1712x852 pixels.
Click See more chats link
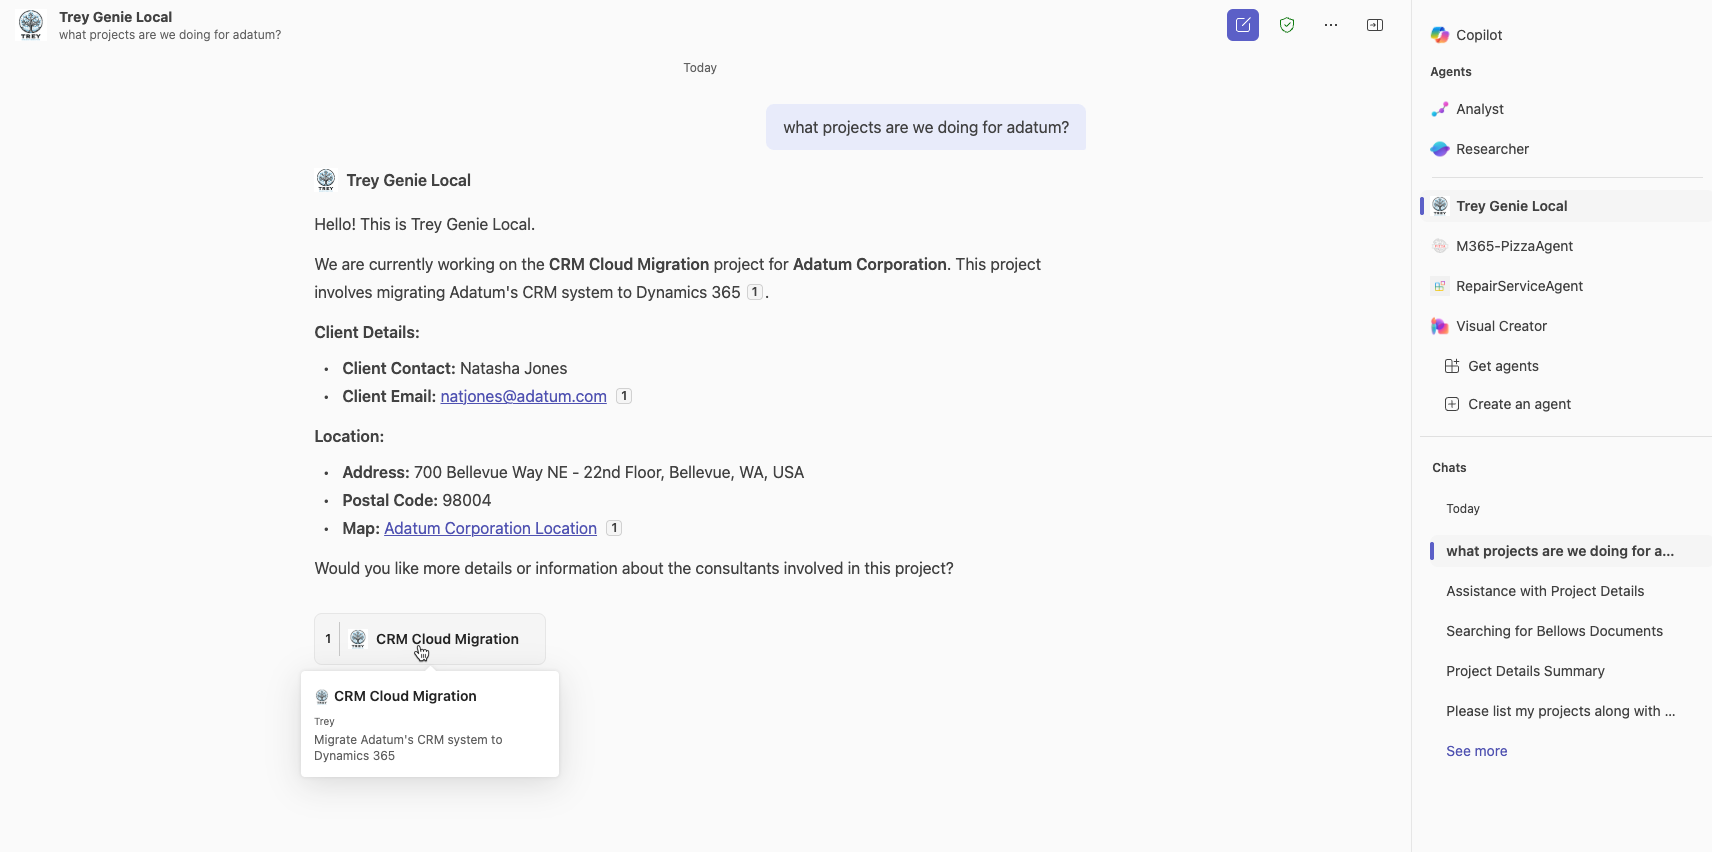point(1476,751)
